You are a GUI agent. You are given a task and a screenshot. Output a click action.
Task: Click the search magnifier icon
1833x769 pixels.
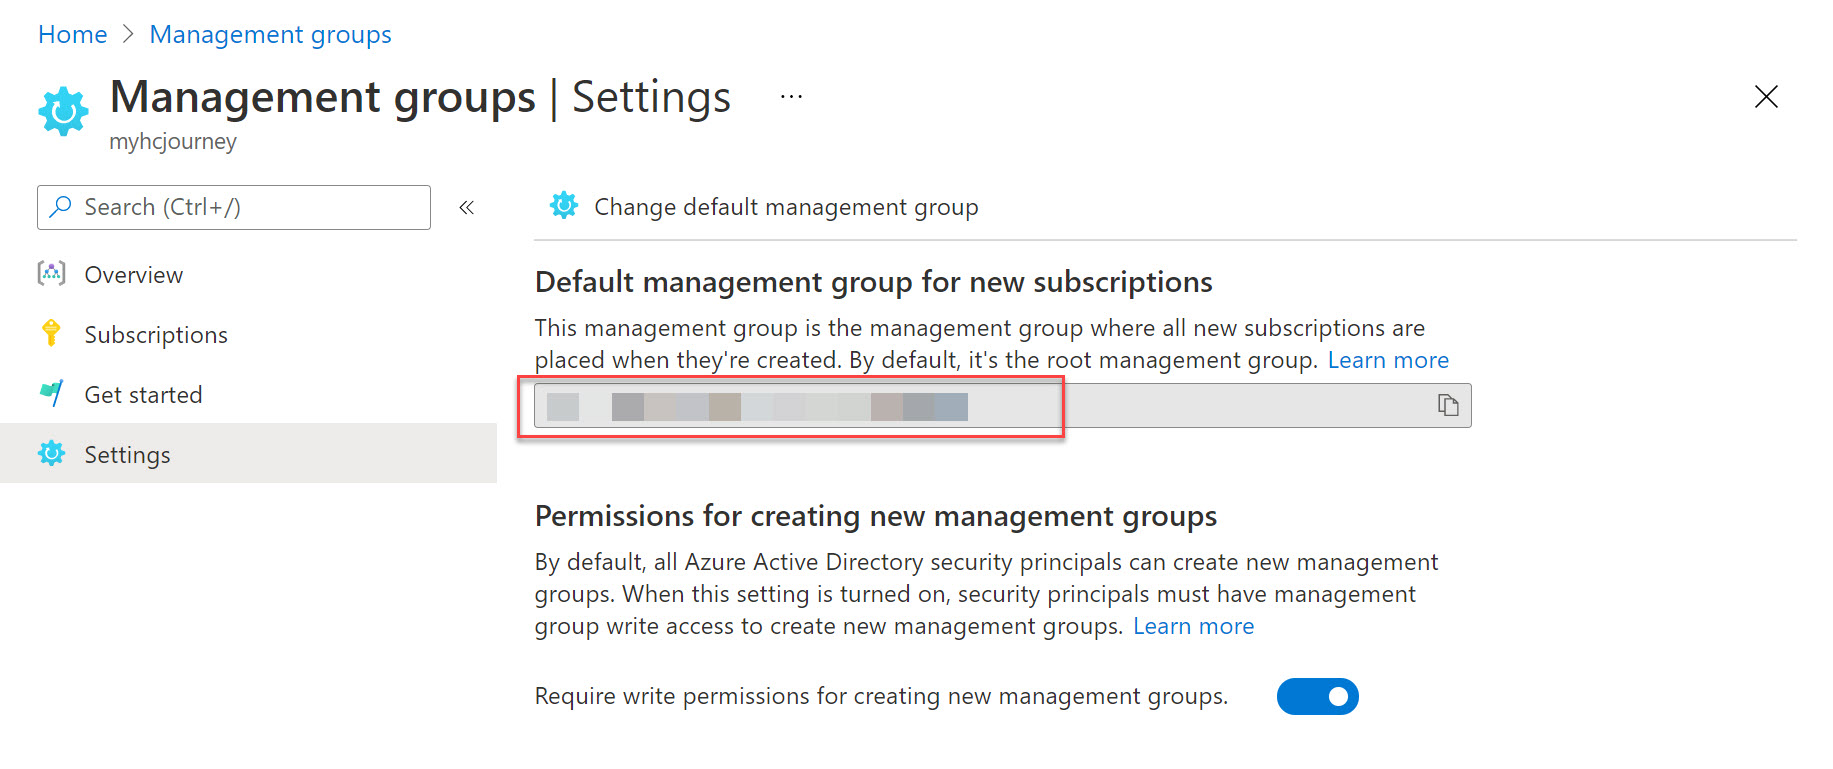click(x=59, y=207)
